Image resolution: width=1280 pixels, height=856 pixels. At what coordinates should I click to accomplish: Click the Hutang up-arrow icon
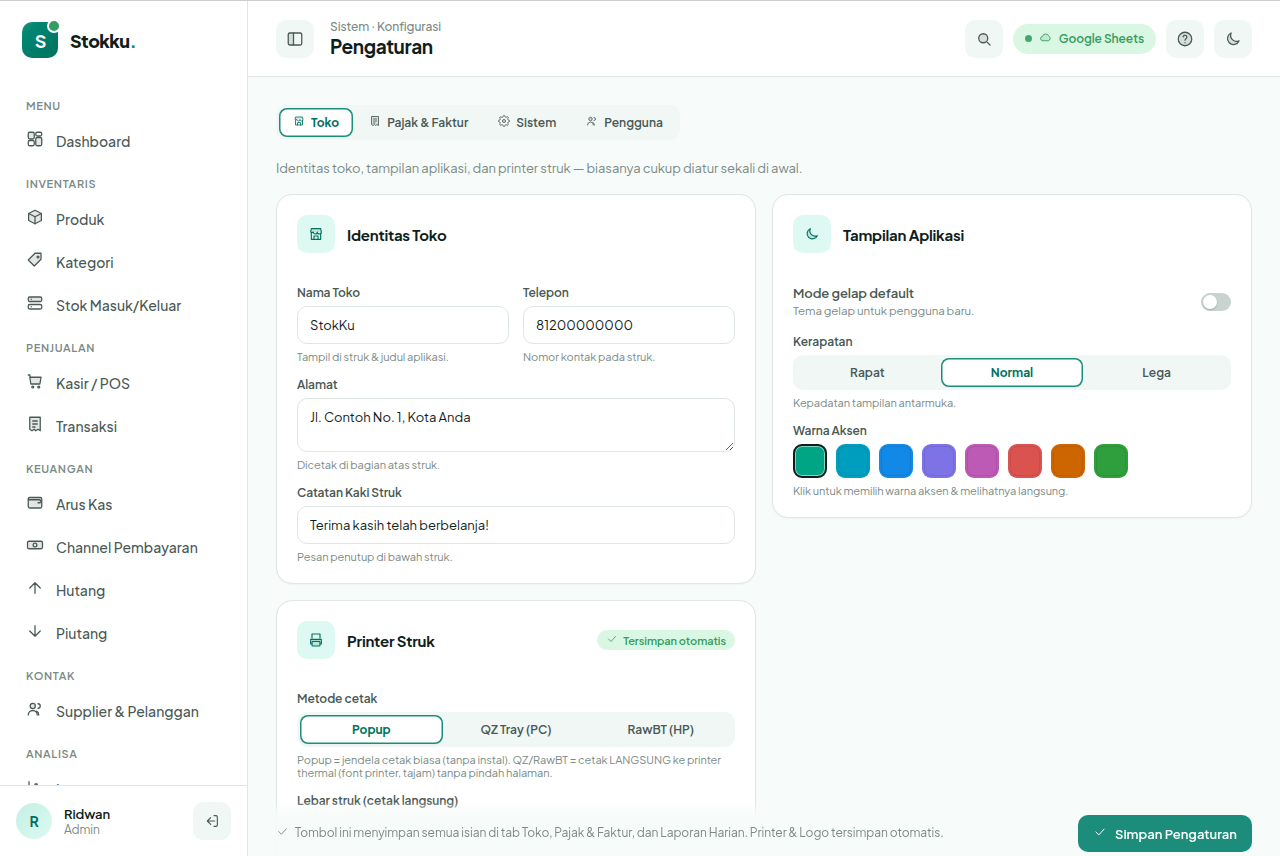(35, 588)
